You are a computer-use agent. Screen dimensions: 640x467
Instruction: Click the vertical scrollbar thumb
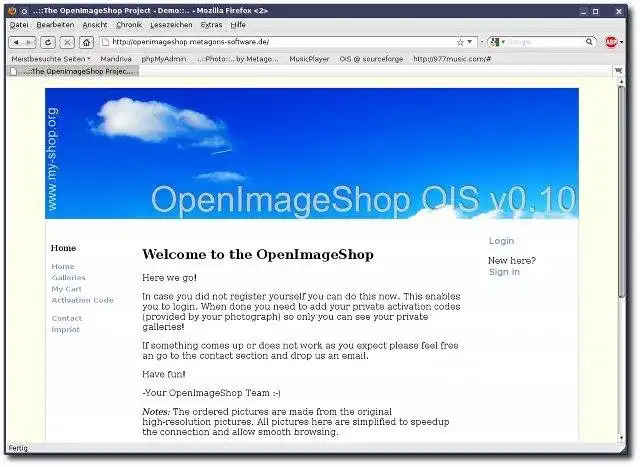622,192
